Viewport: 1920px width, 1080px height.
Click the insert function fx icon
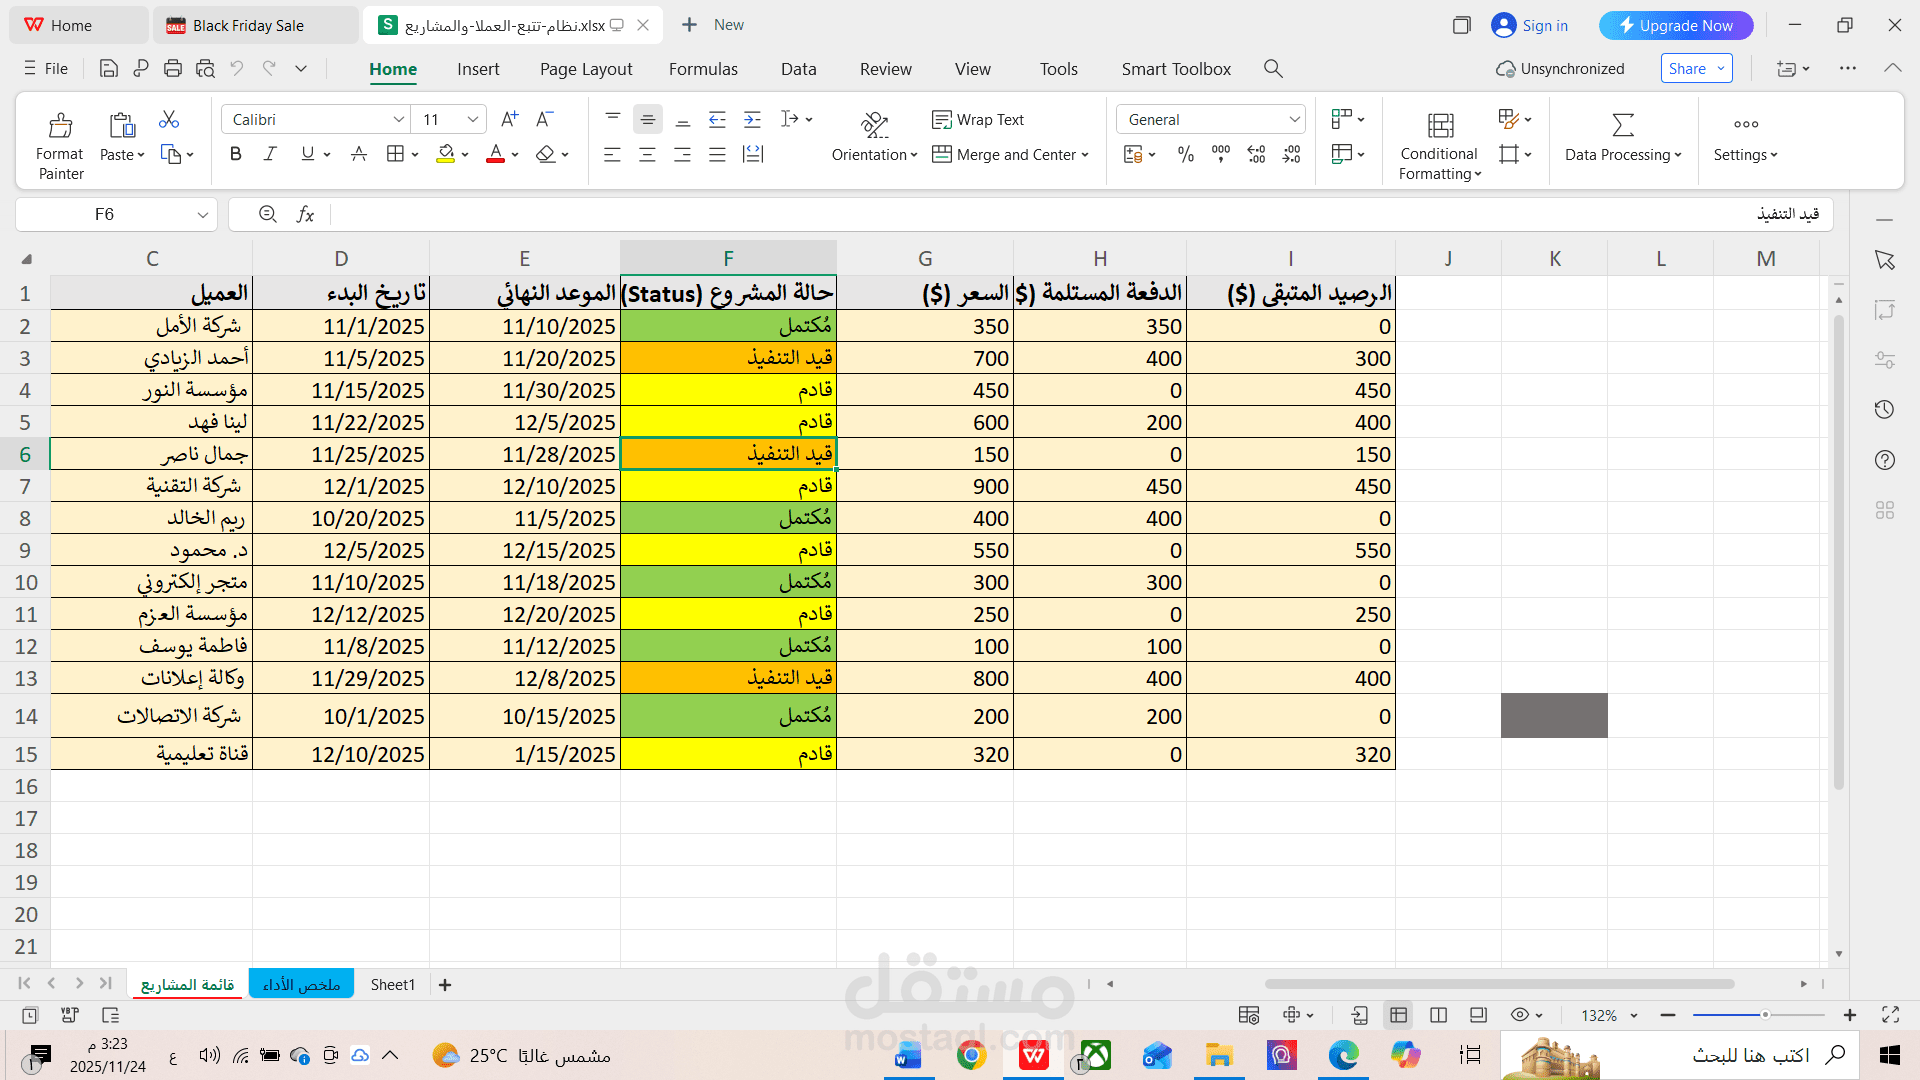coord(305,214)
